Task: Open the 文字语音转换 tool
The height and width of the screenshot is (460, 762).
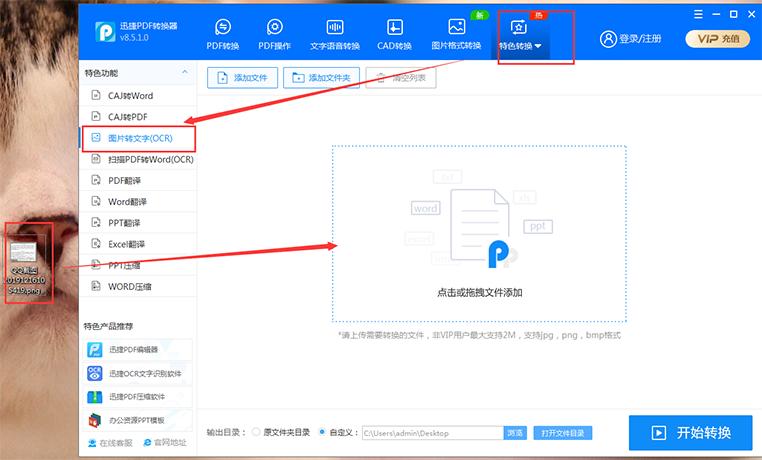Action: [334, 27]
